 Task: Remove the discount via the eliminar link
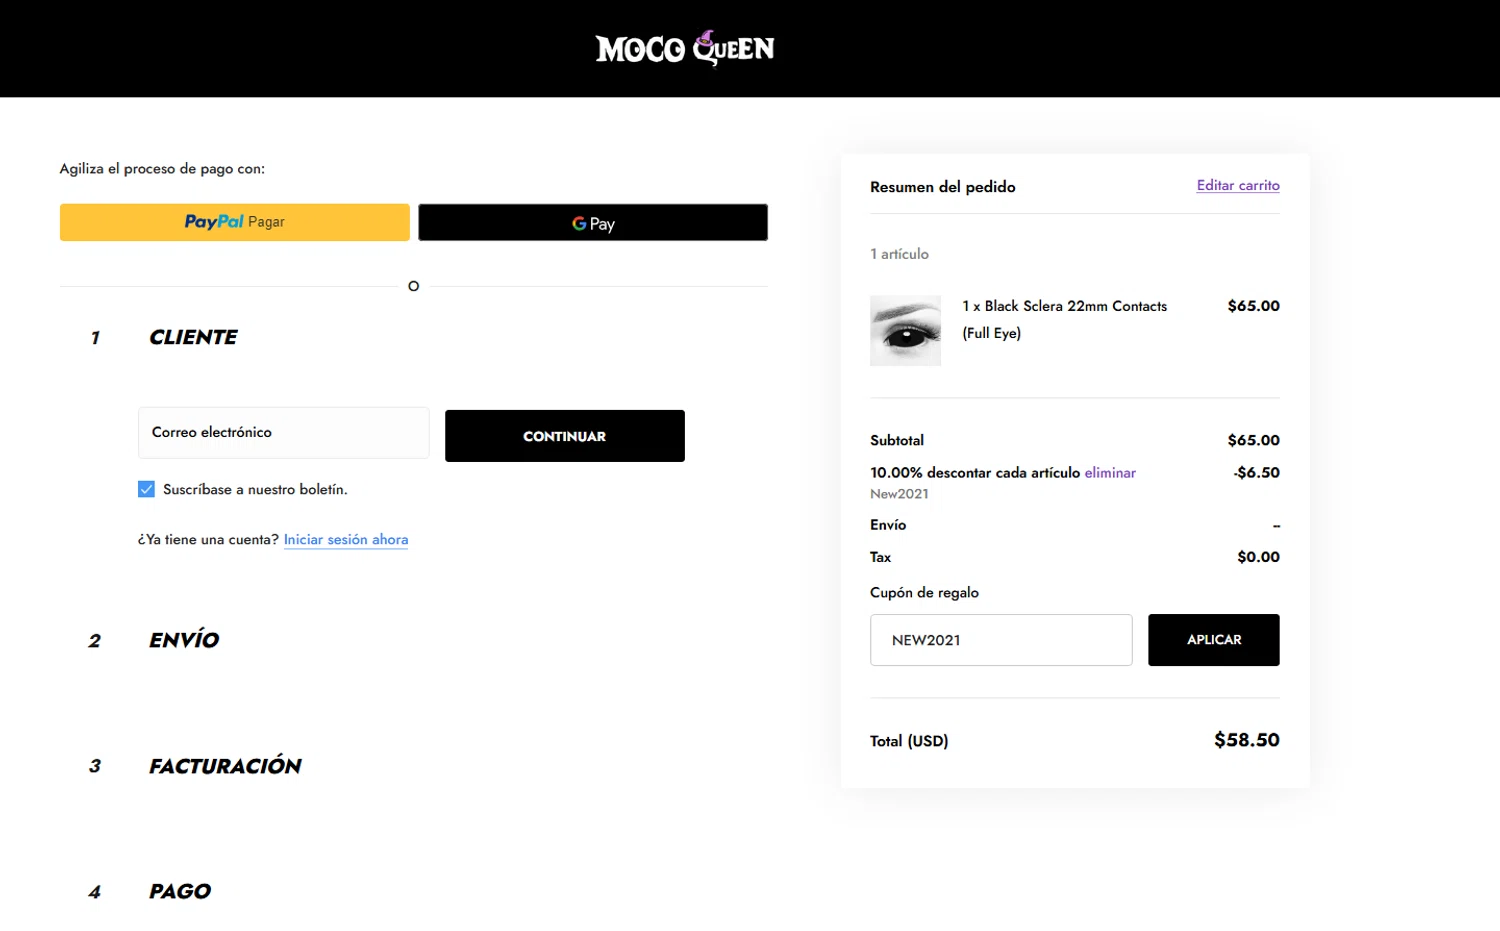pyautogui.click(x=1110, y=473)
